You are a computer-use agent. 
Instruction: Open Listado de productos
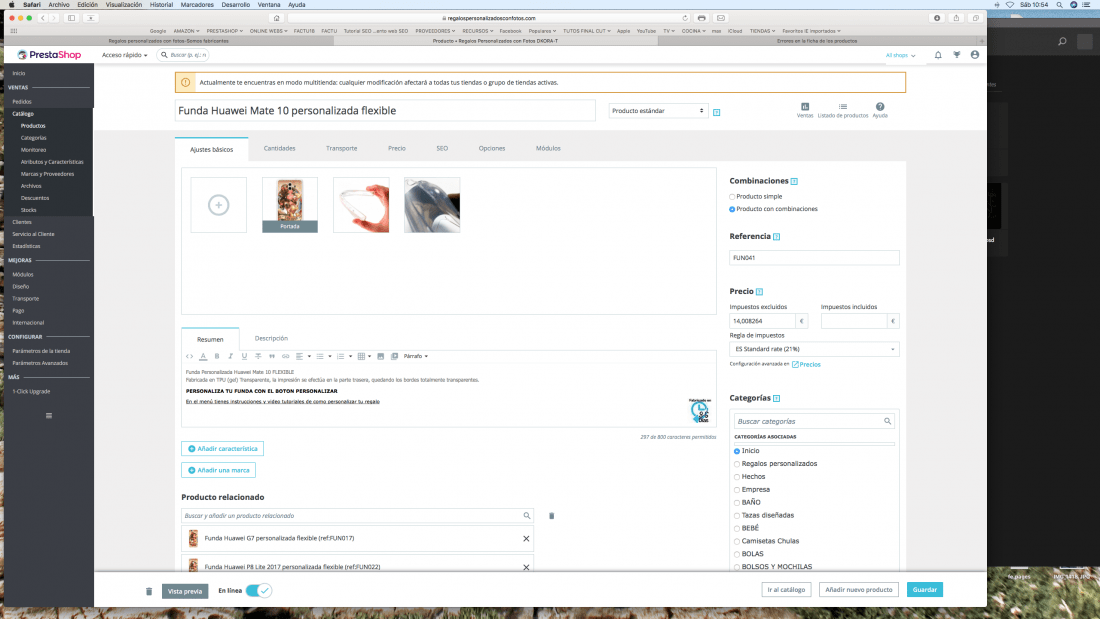(x=843, y=109)
